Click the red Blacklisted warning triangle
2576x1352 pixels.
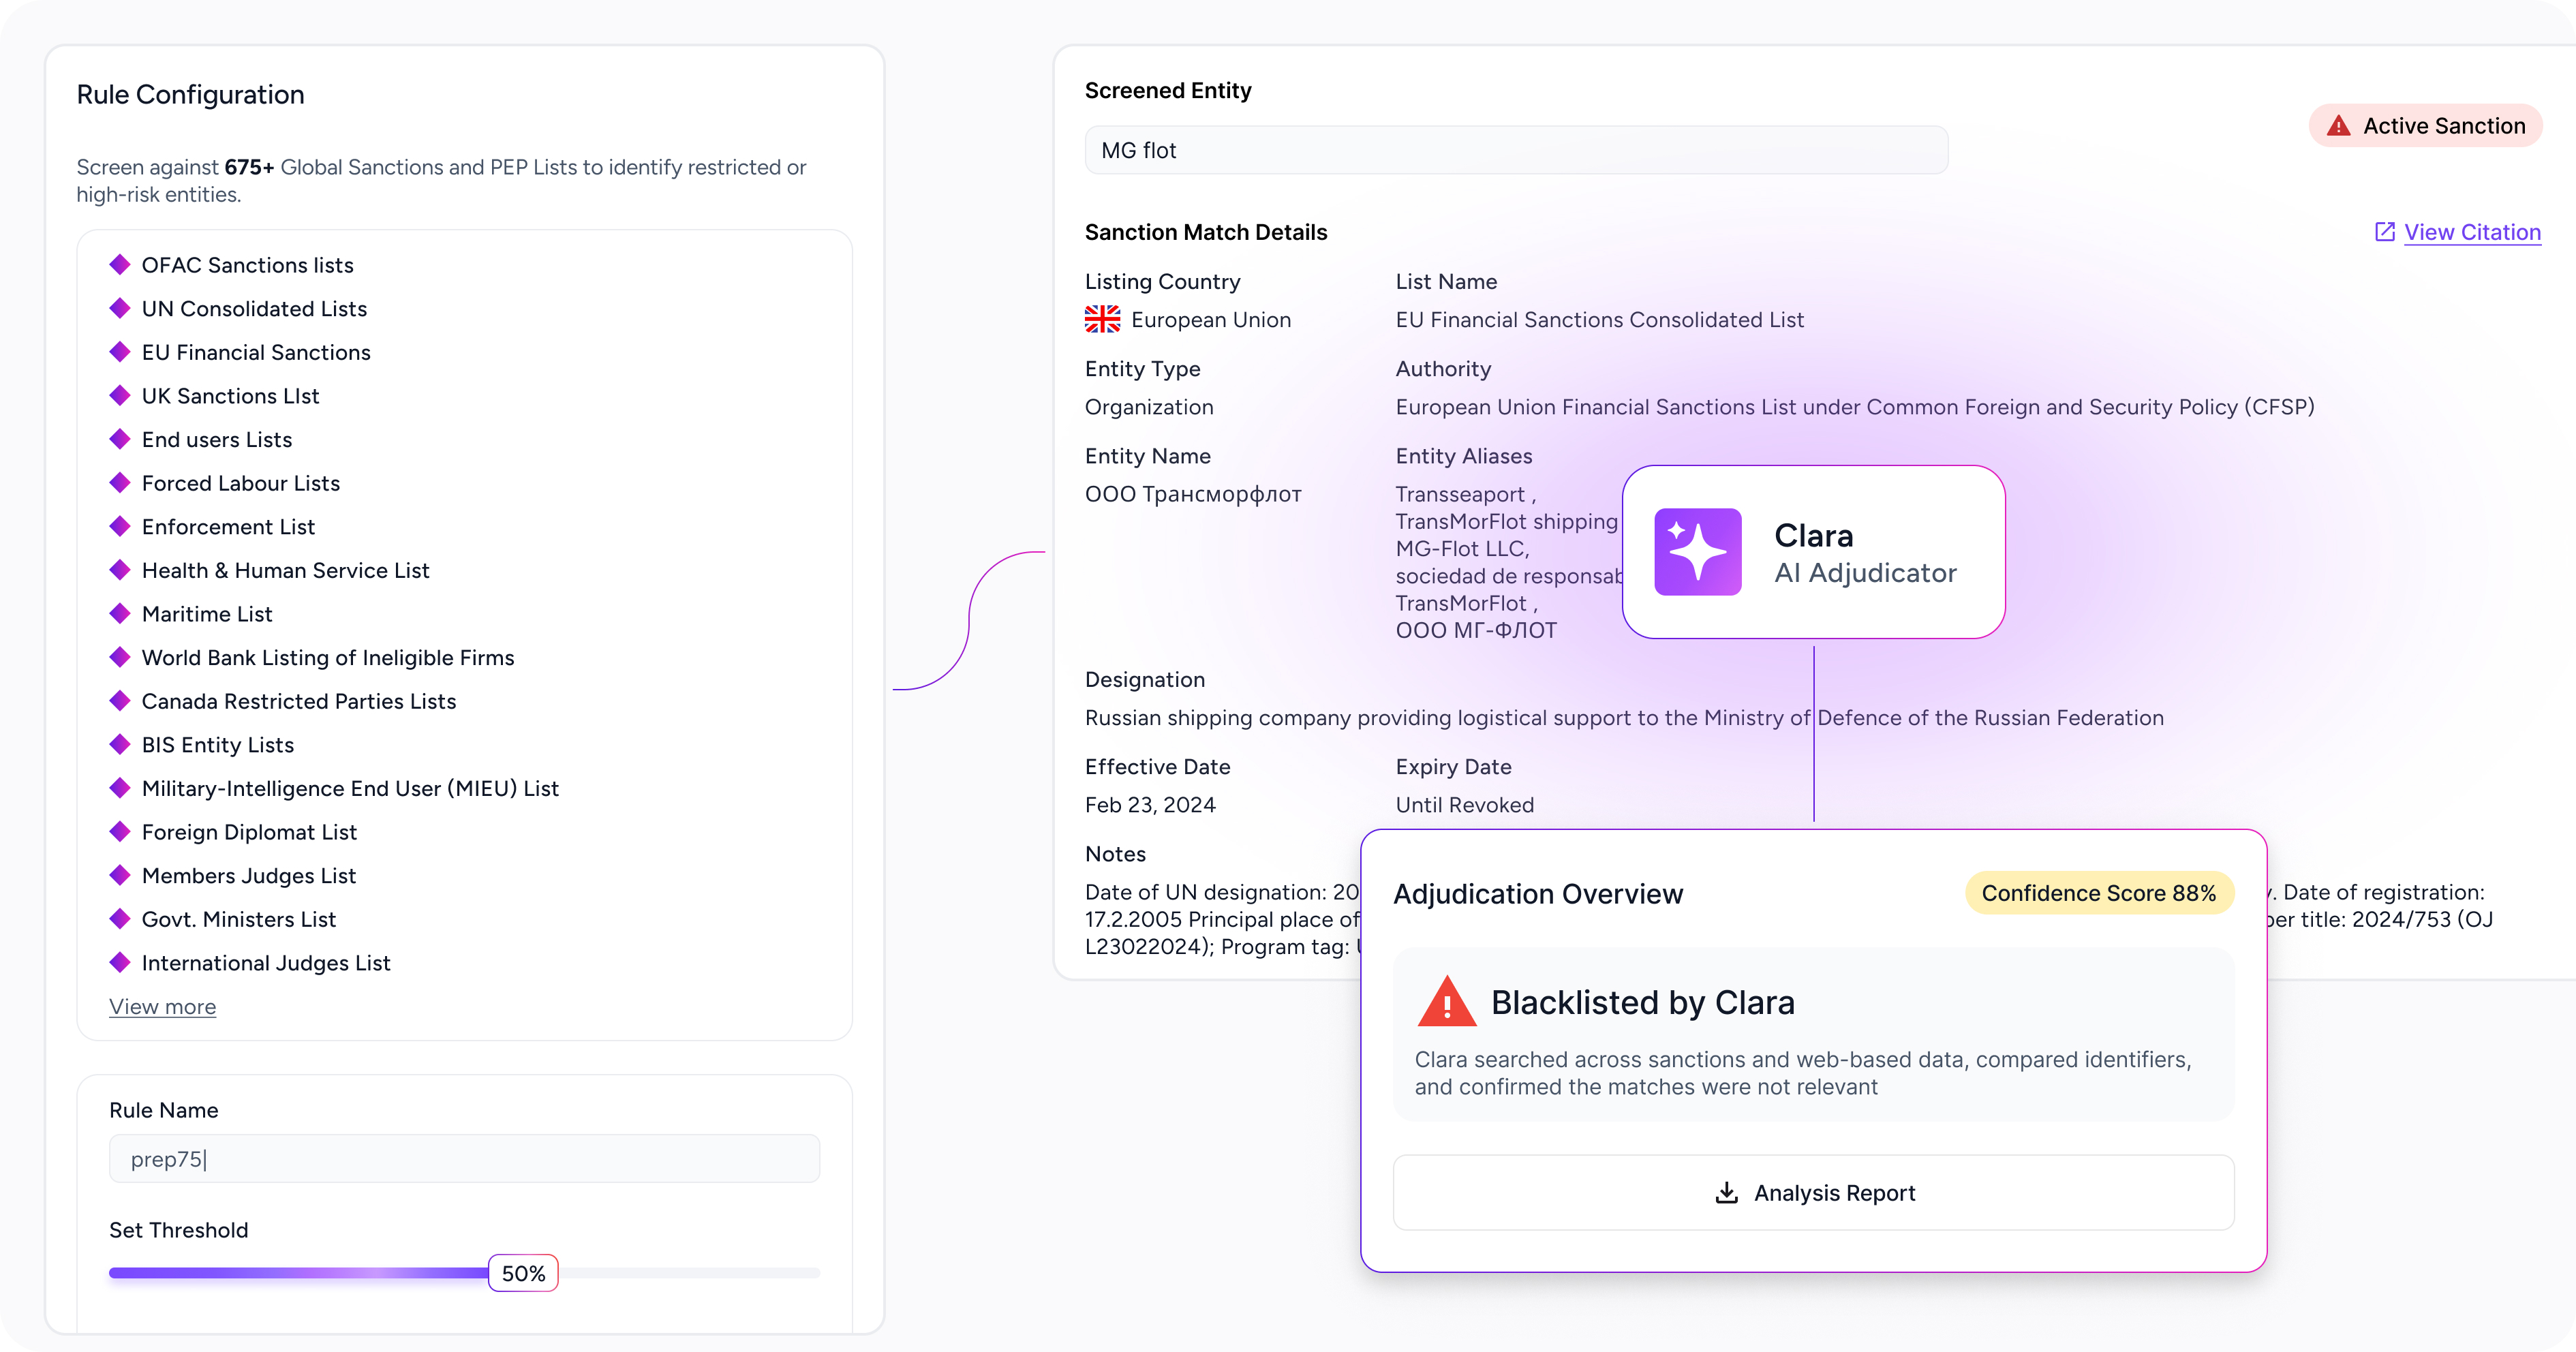tap(1446, 1003)
